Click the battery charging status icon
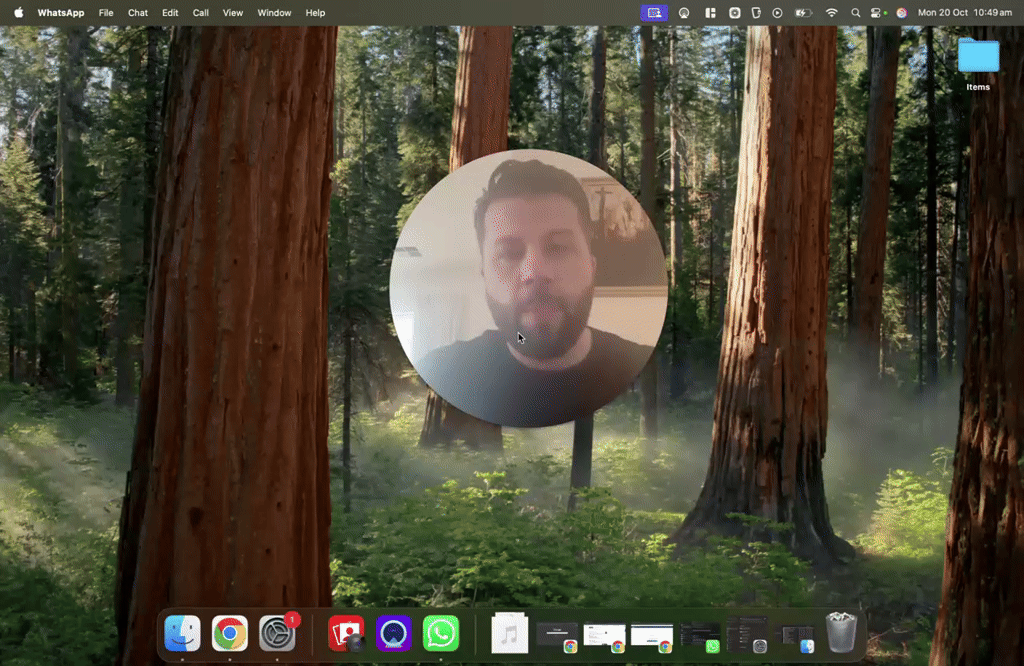 803,12
